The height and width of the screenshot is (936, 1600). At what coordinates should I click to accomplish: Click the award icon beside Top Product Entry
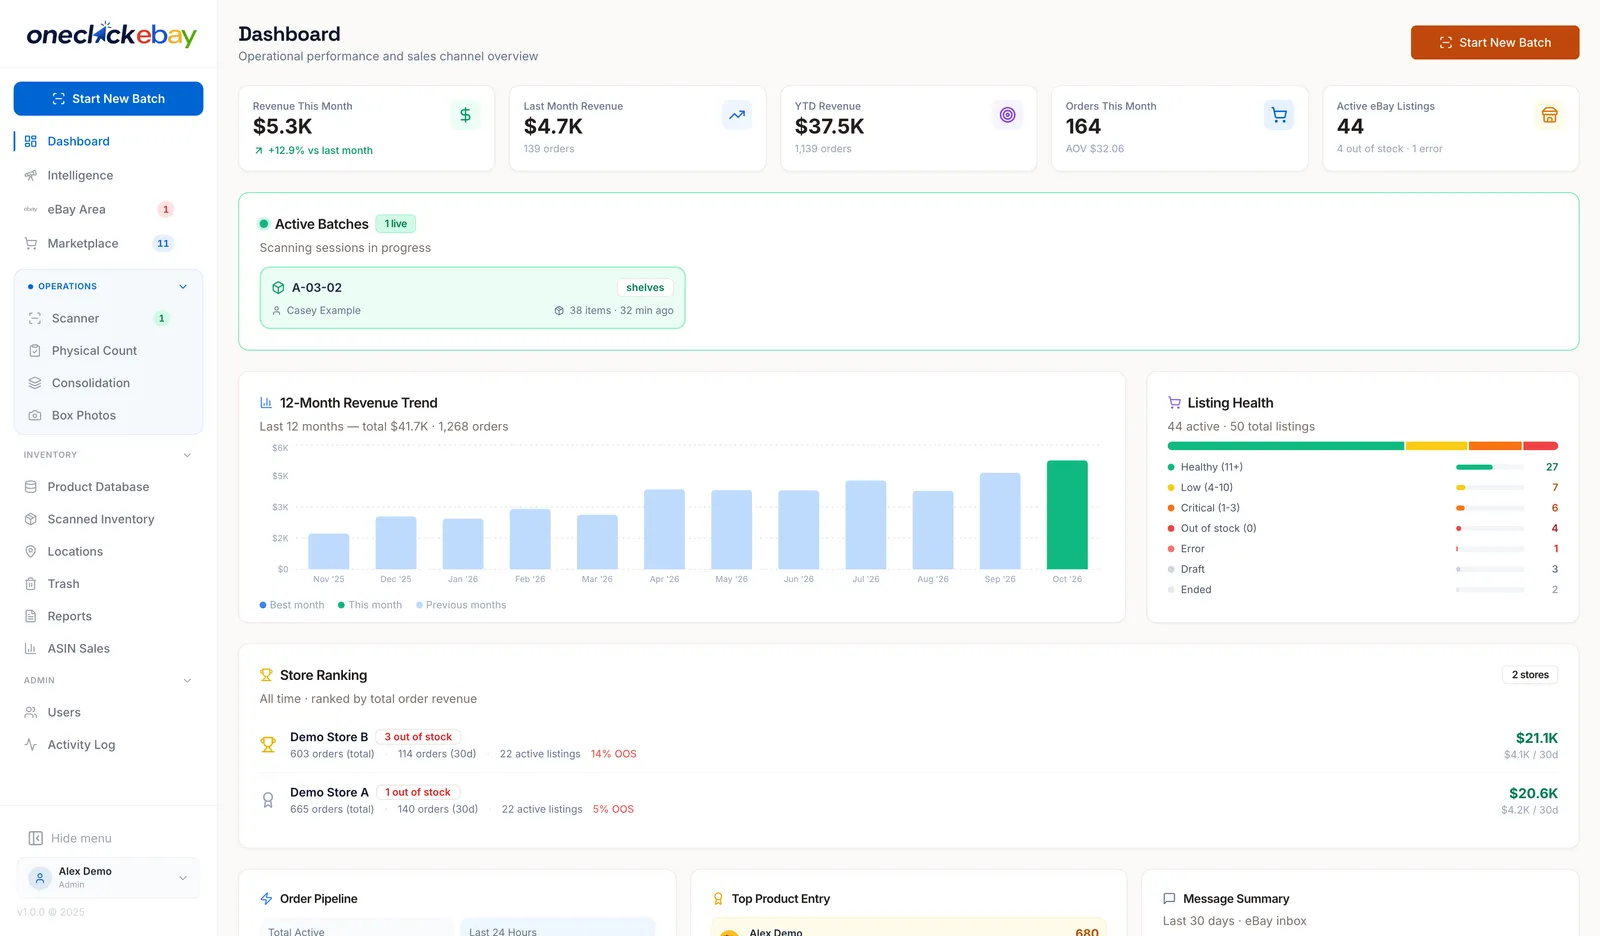pyautogui.click(x=718, y=899)
